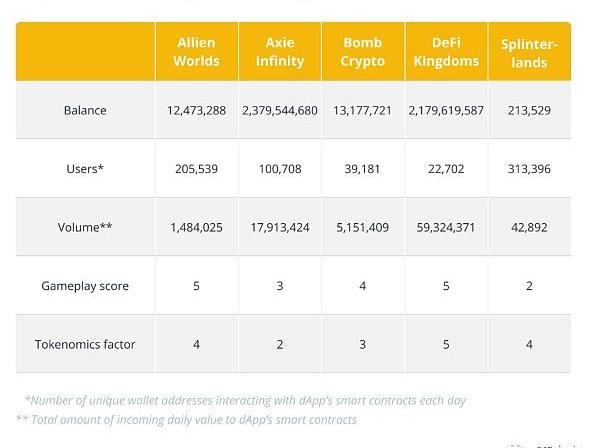
Task: Select the Balance row label
Action: (x=85, y=110)
